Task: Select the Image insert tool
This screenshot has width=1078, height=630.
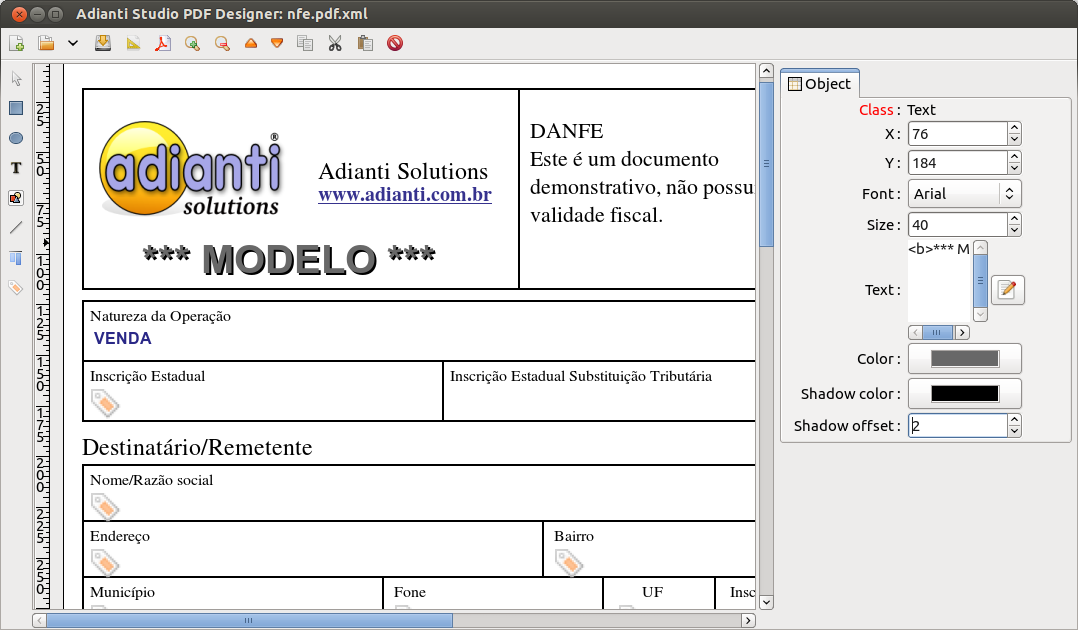Action: pyautogui.click(x=16, y=198)
